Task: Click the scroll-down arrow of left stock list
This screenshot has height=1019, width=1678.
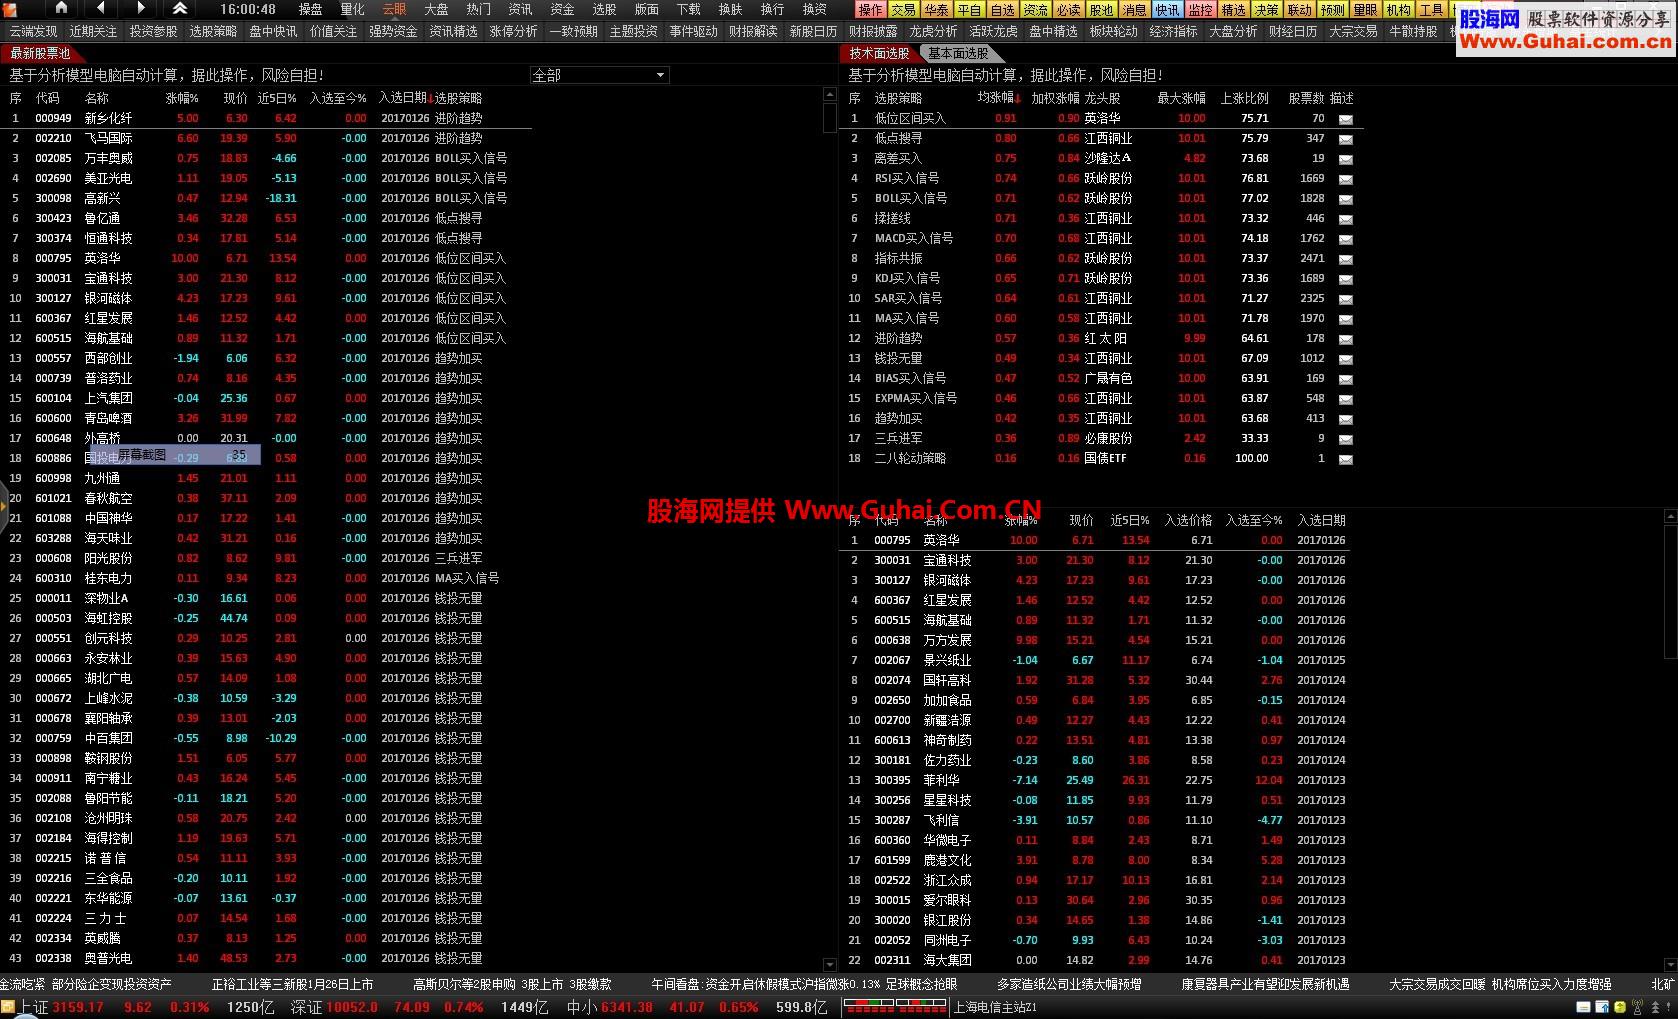Action: (x=830, y=963)
